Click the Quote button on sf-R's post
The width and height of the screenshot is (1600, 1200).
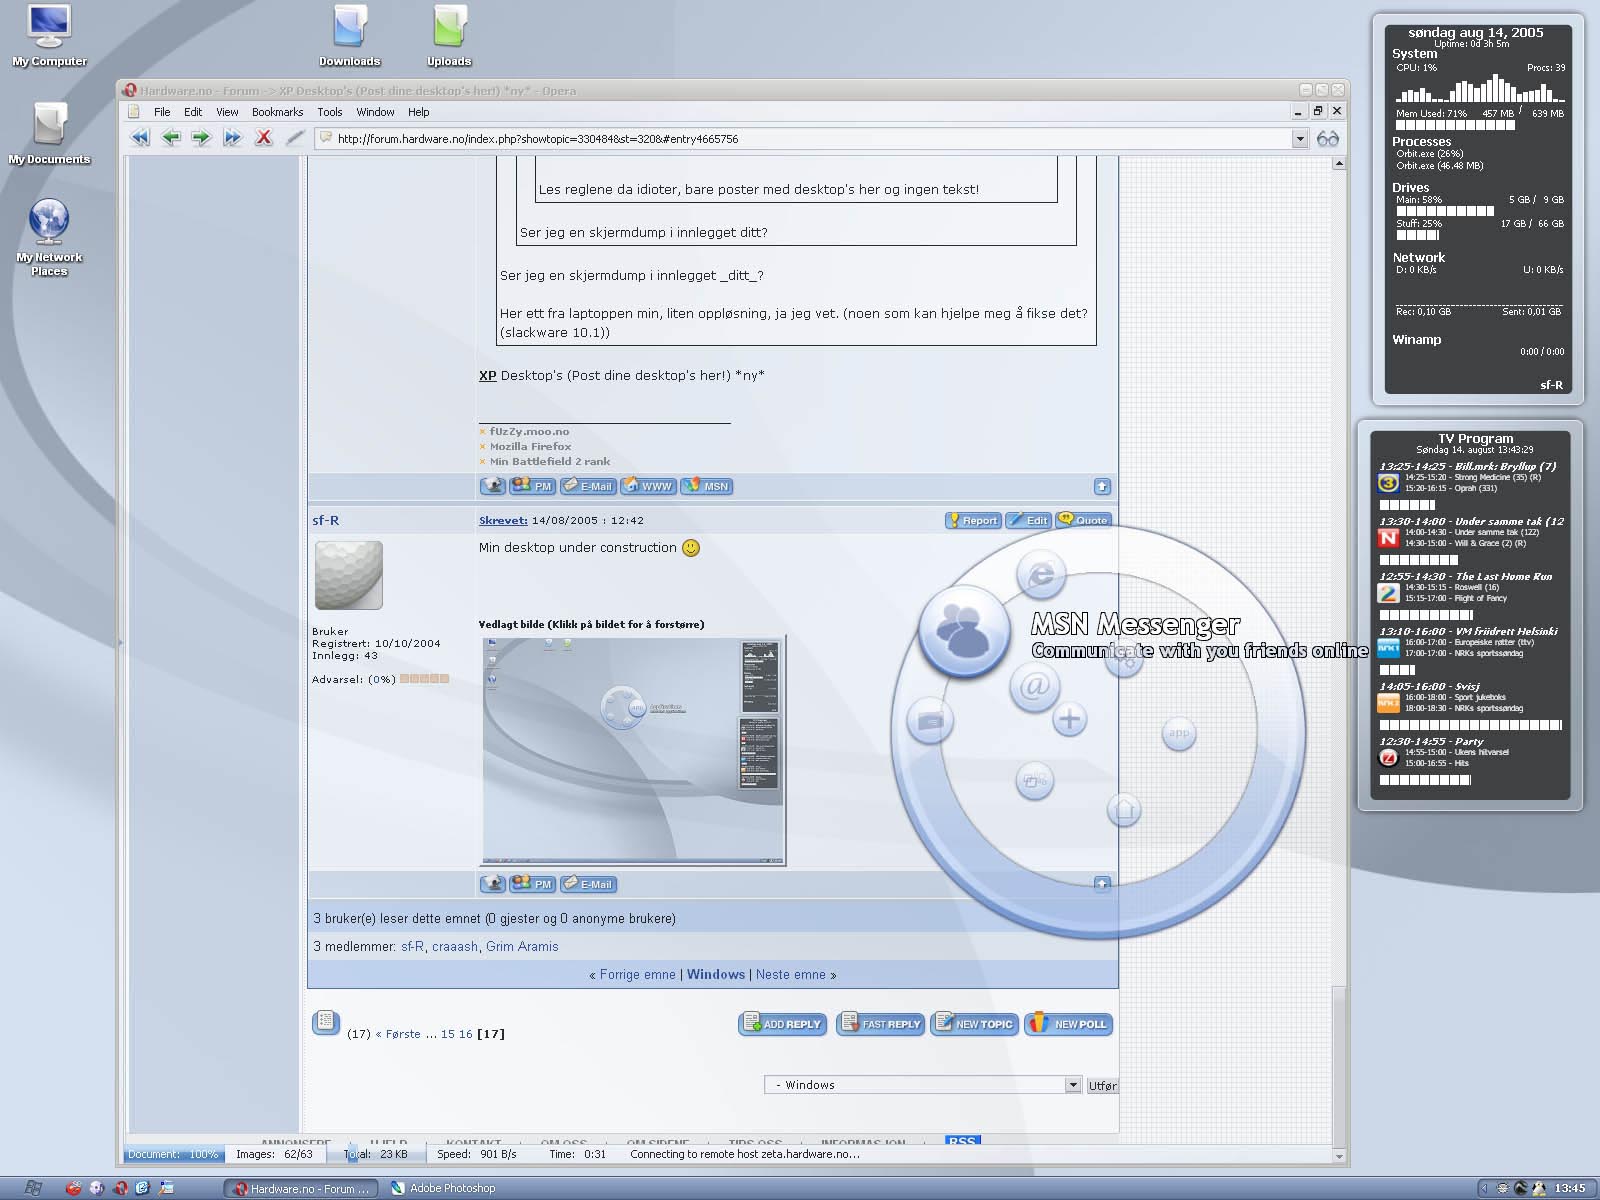(x=1083, y=520)
